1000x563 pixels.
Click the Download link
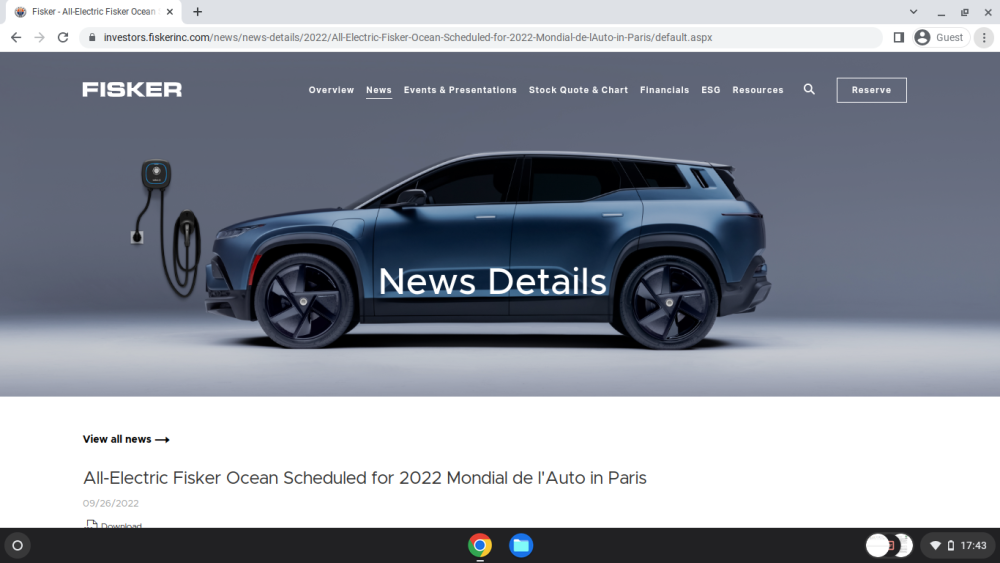(x=114, y=524)
